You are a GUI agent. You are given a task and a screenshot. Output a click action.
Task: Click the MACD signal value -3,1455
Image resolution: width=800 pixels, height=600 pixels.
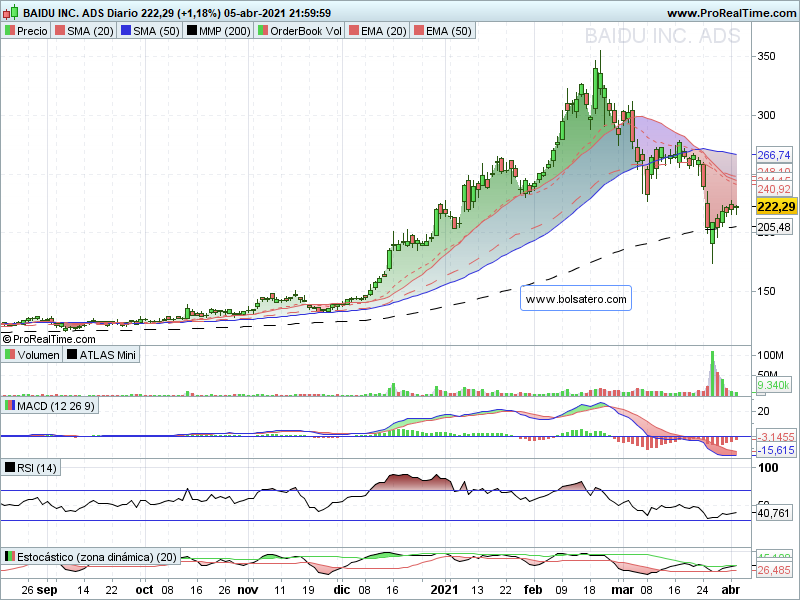775,437
